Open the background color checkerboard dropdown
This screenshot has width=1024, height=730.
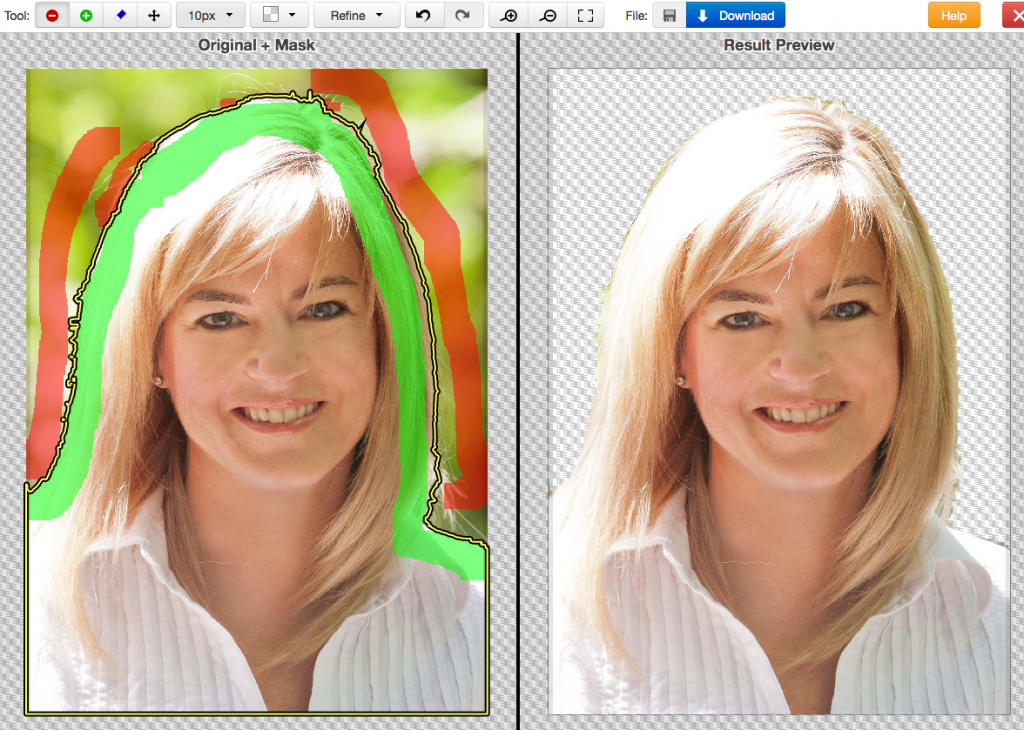tap(279, 15)
